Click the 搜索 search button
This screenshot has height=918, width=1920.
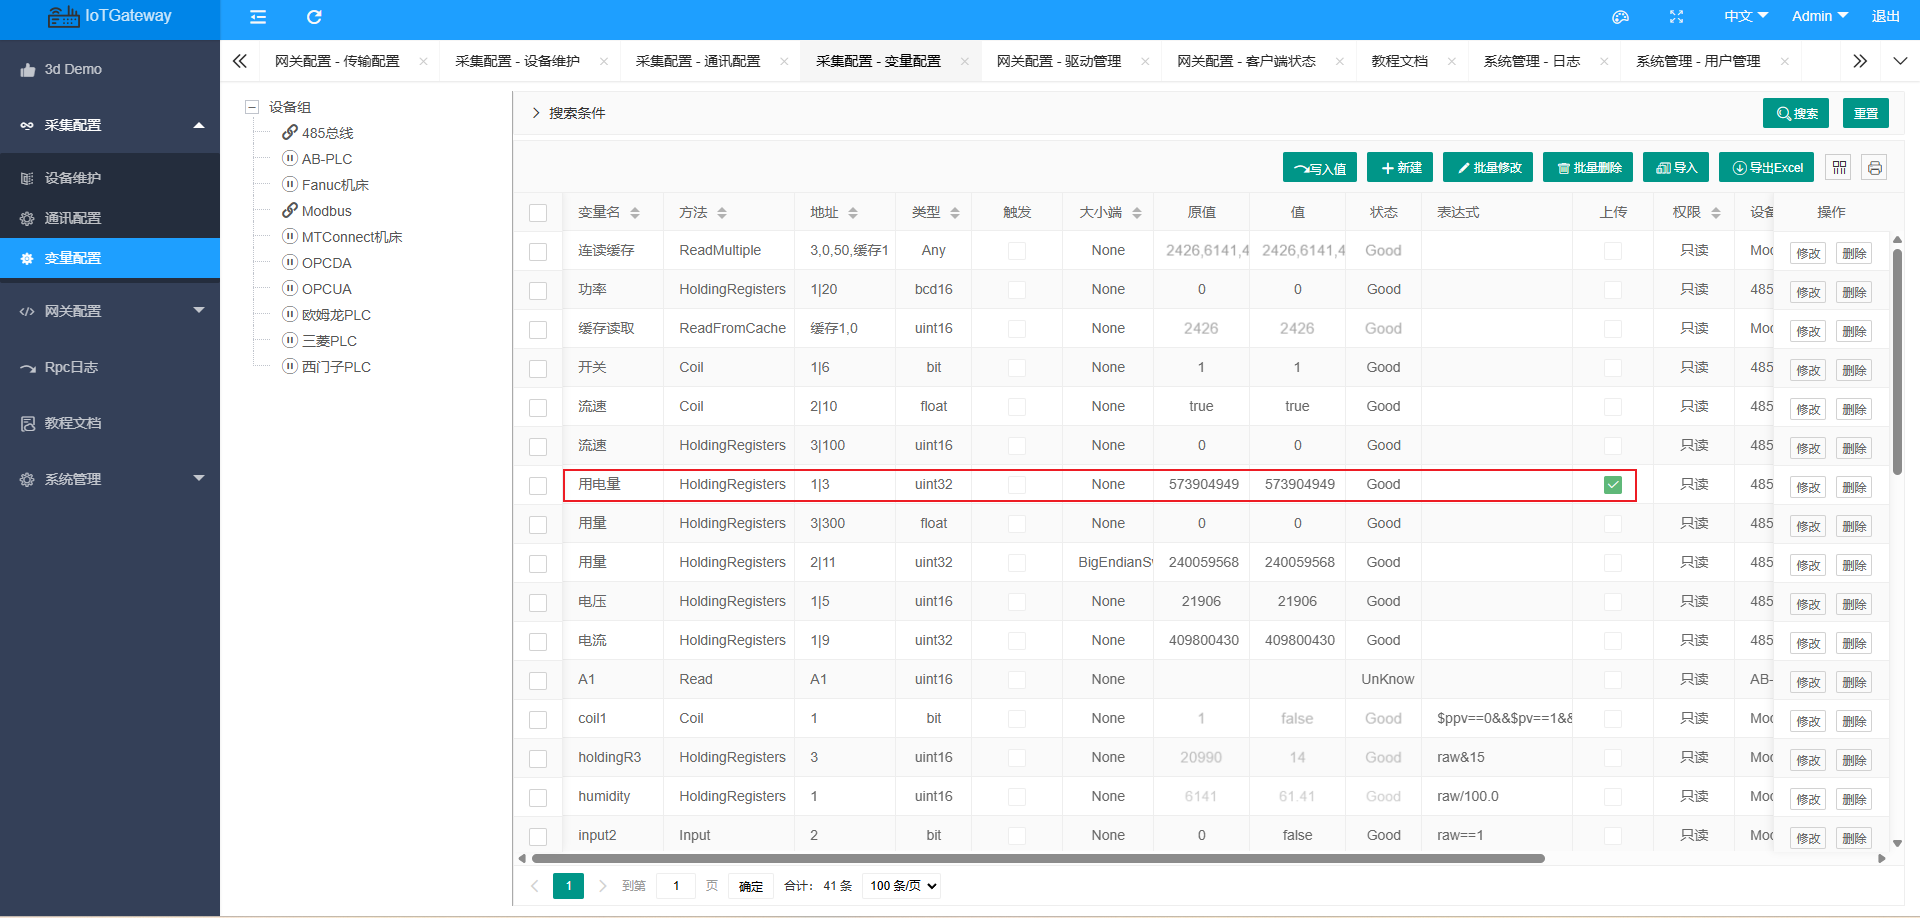click(x=1796, y=113)
